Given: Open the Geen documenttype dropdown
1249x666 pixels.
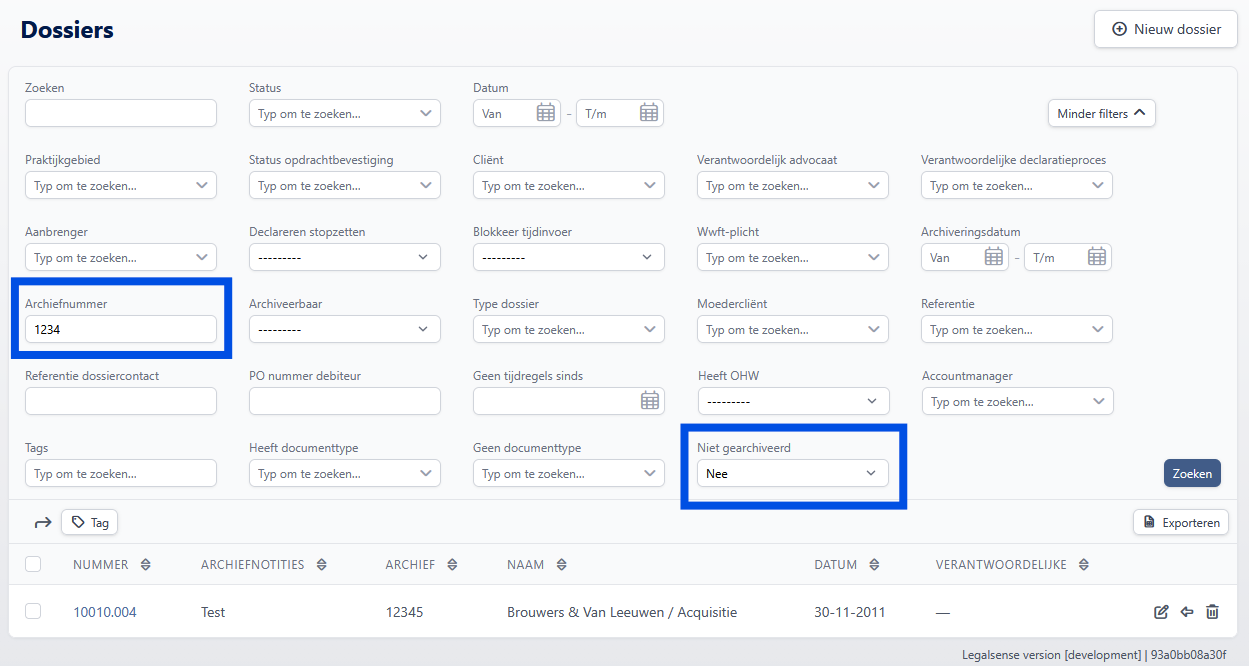Looking at the screenshot, I should point(569,473).
